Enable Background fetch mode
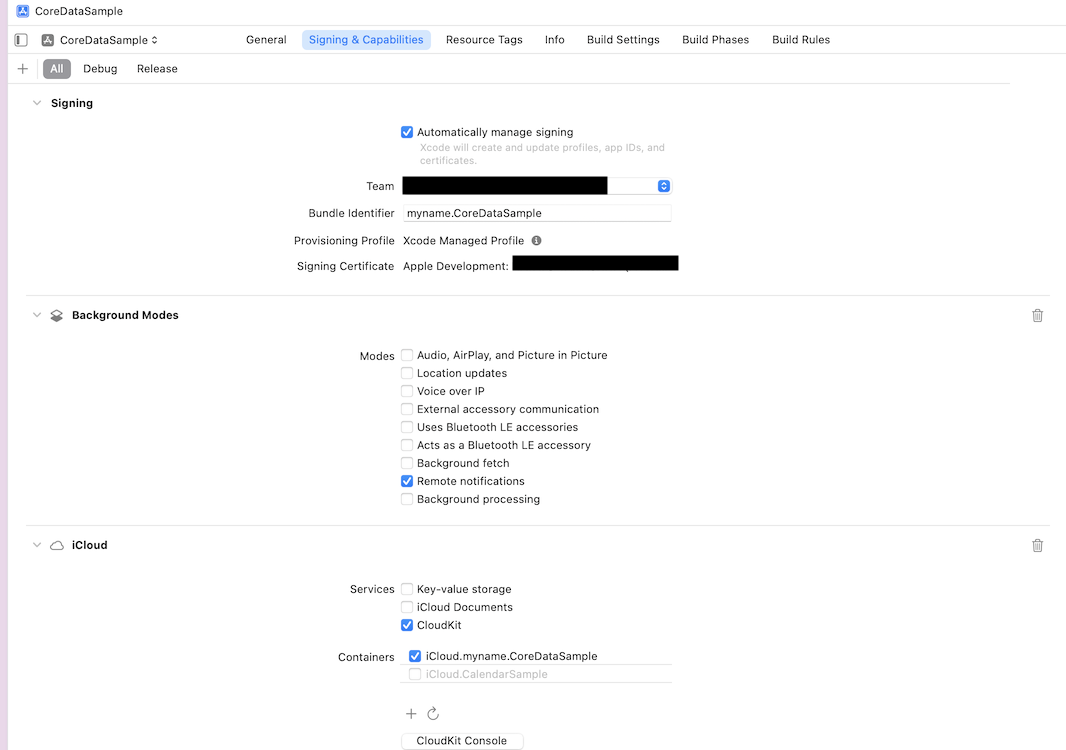The height and width of the screenshot is (750, 1066). [407, 463]
